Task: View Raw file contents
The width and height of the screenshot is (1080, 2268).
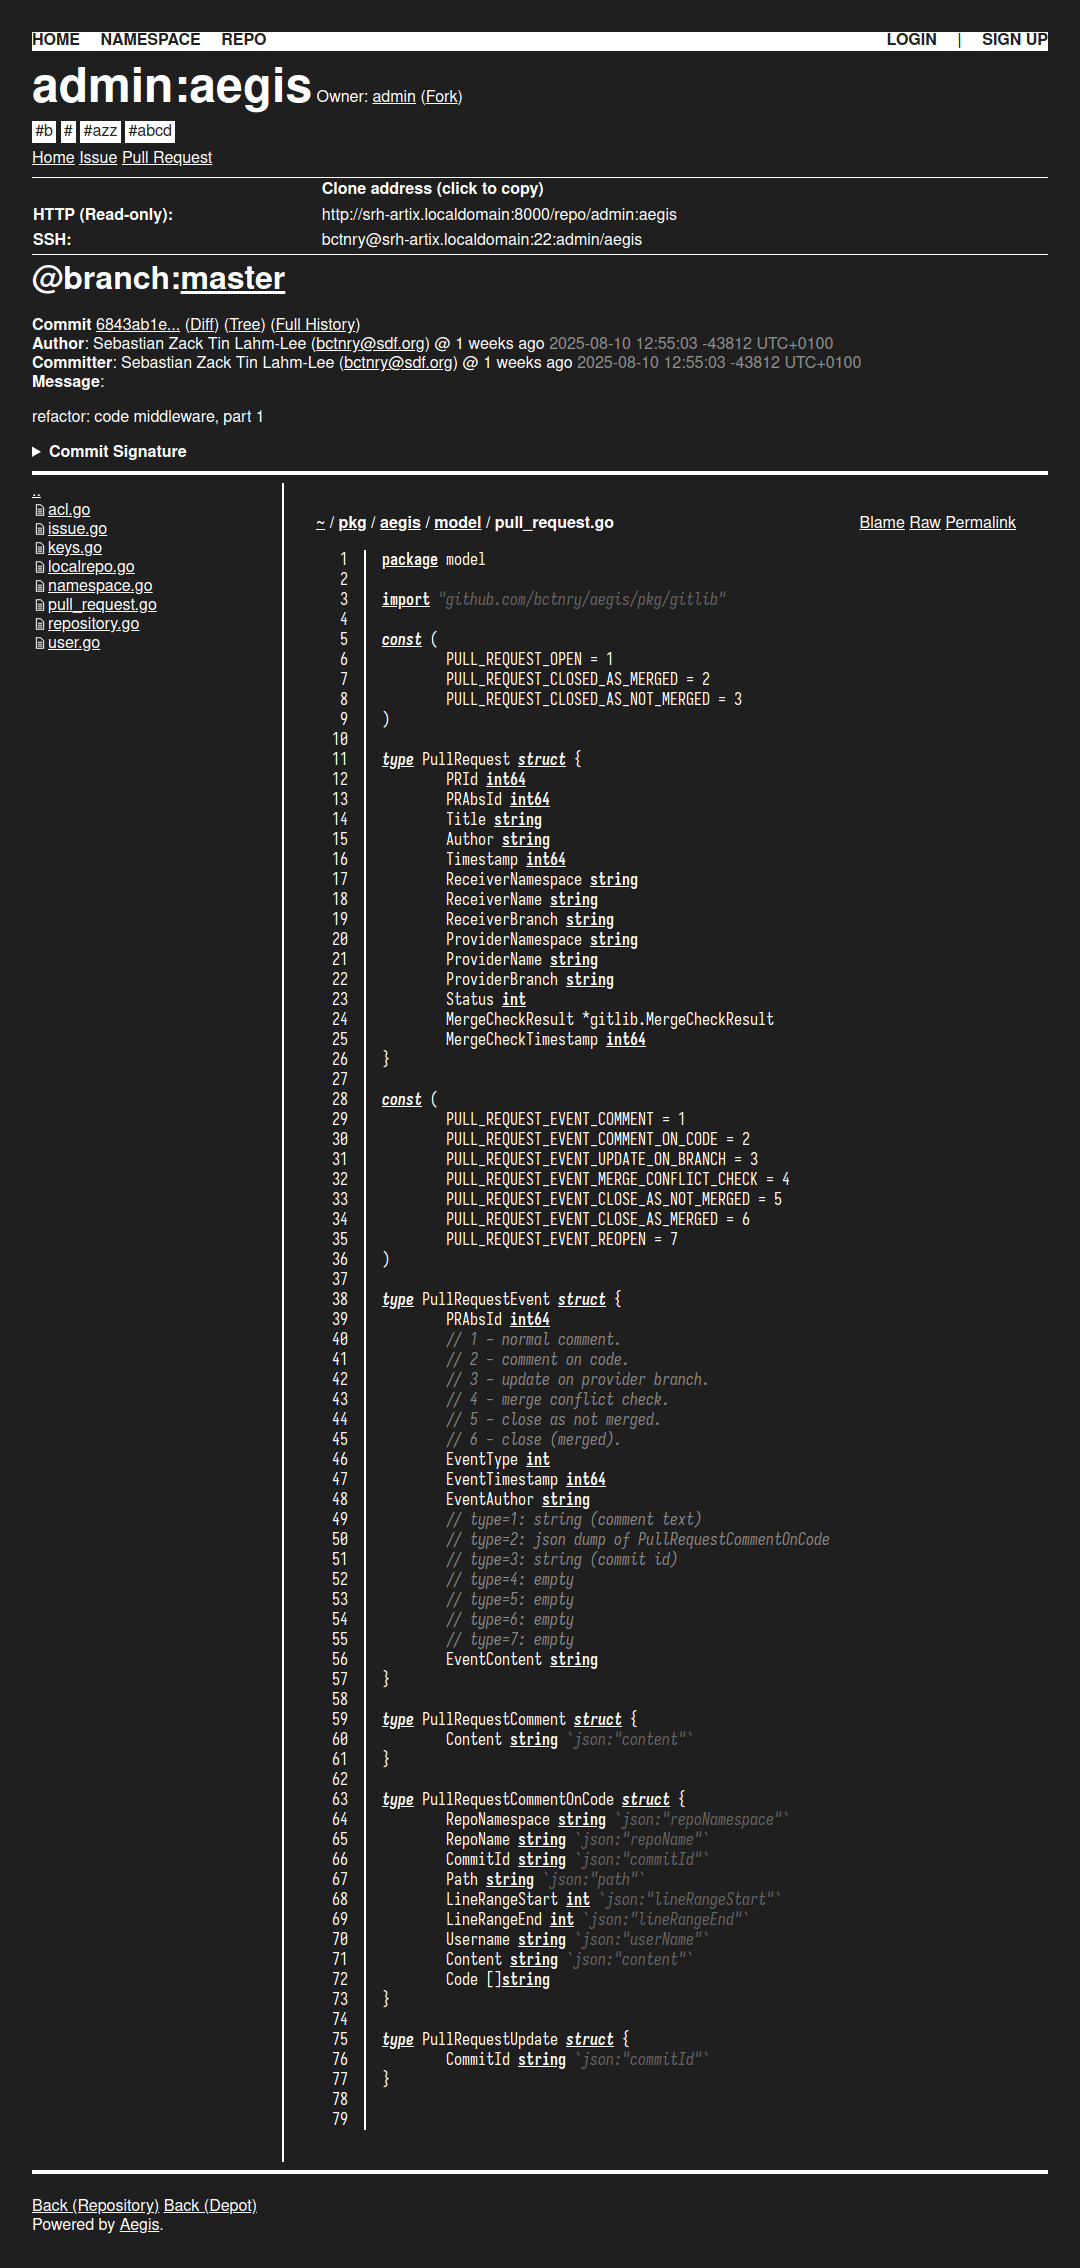Action: 924,523
